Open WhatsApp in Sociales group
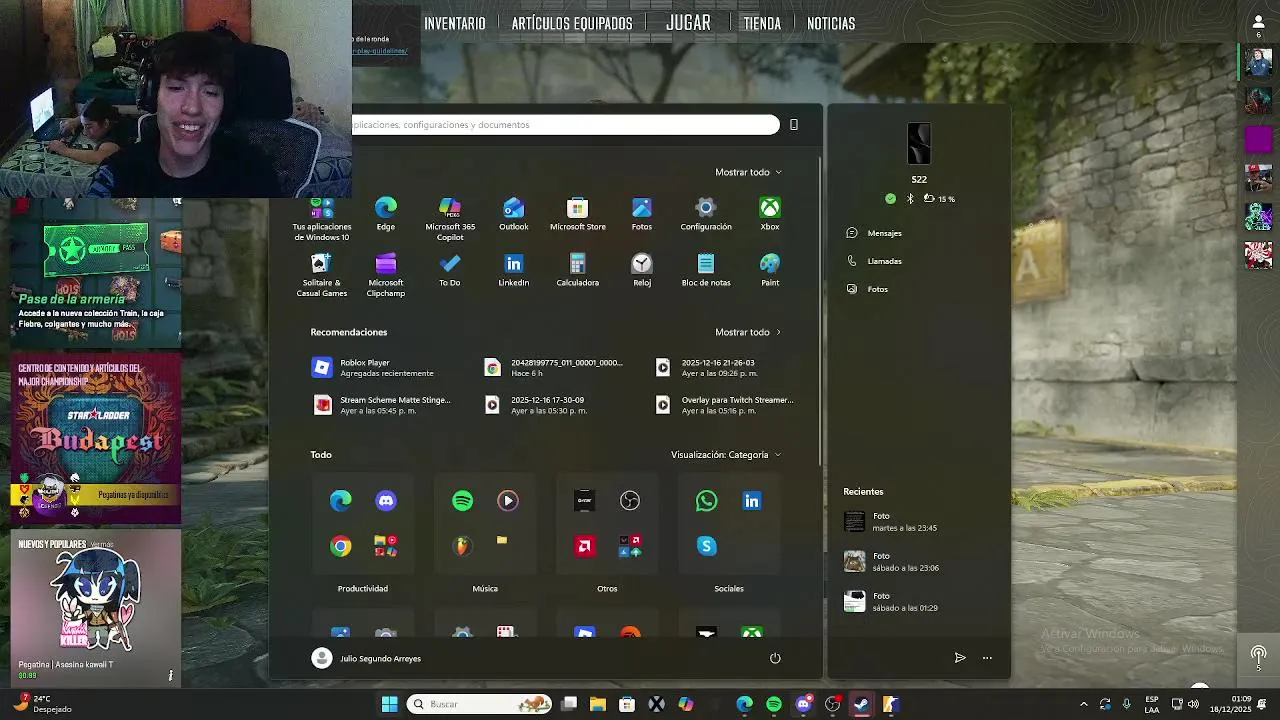Image resolution: width=1280 pixels, height=720 pixels. click(706, 500)
